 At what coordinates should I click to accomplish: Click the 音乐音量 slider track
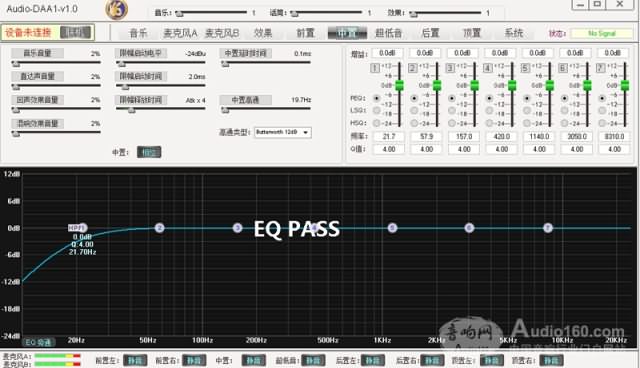[56, 63]
